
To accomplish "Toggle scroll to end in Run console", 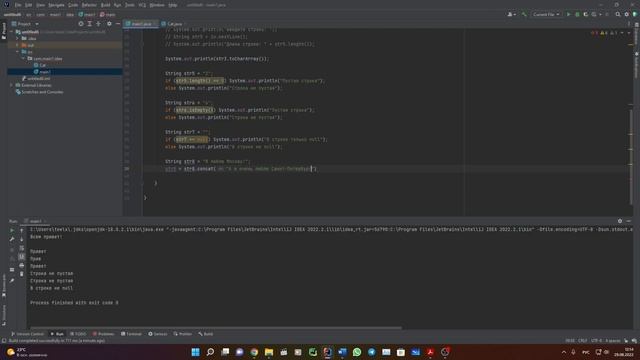I will pos(22,257).
